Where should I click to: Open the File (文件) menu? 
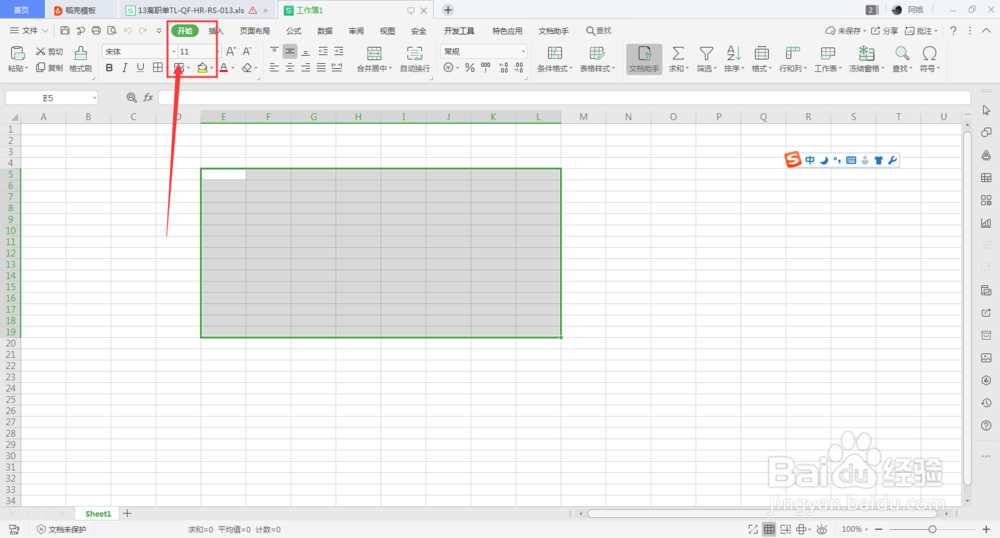pyautogui.click(x=29, y=31)
